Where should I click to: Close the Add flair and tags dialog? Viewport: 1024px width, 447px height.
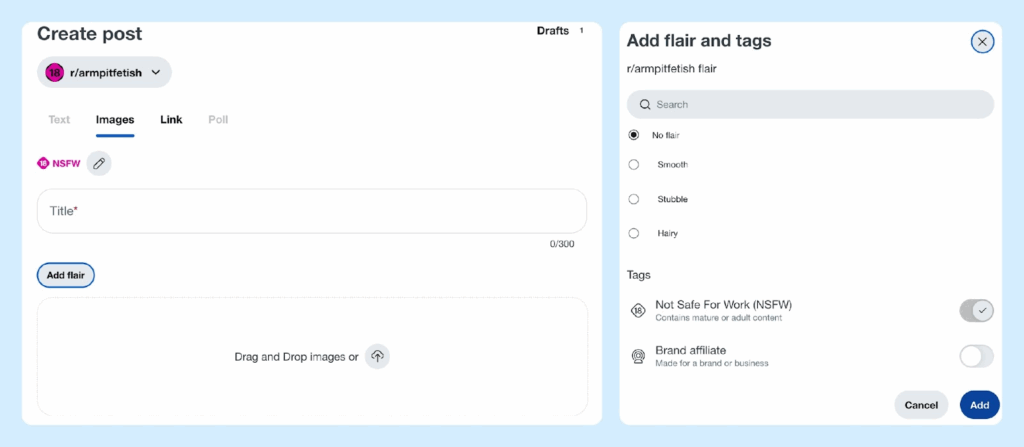coord(982,41)
